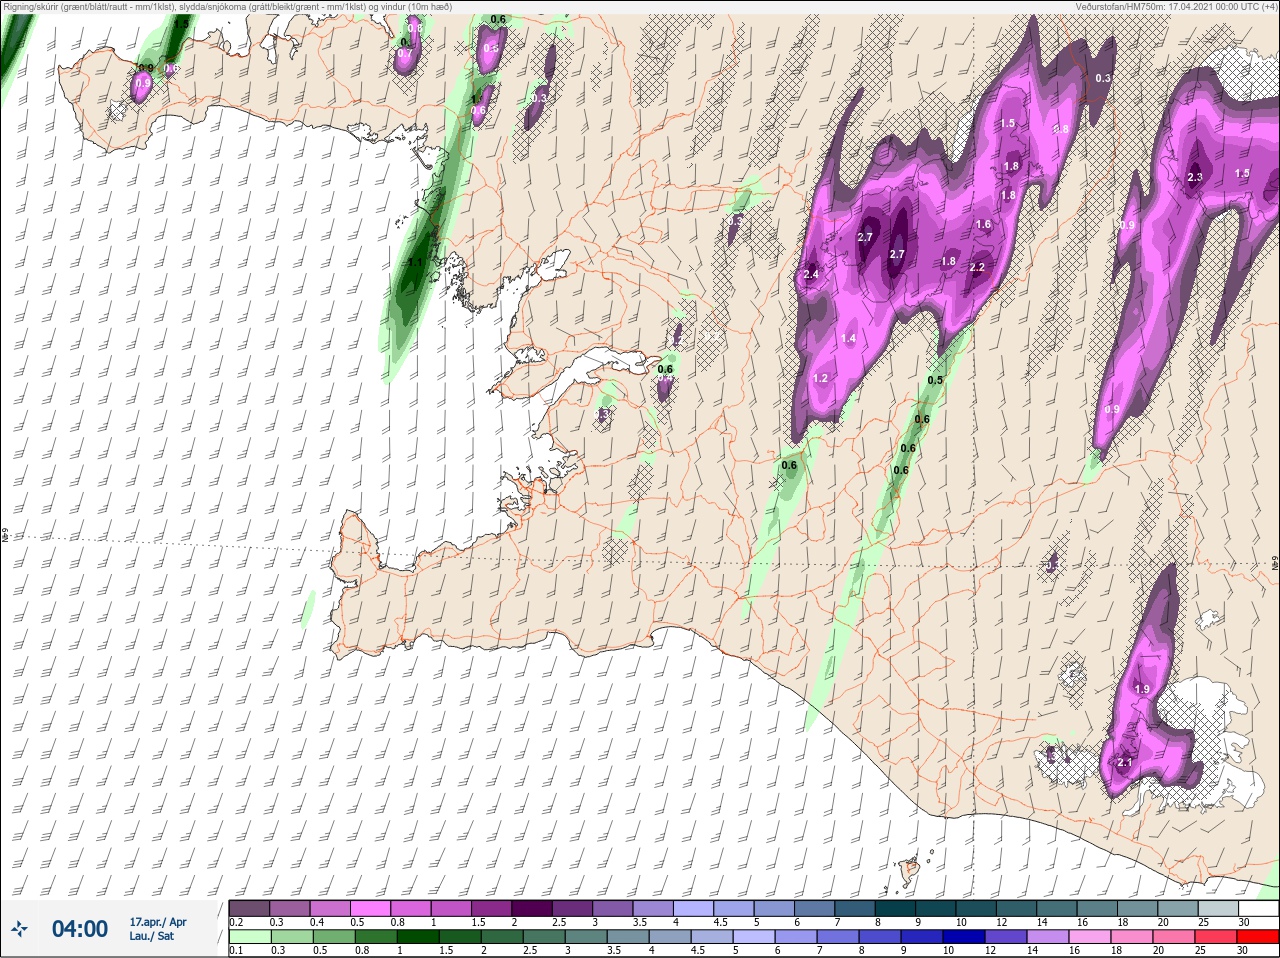Click the 1.9 value in the southeast snow band
The height and width of the screenshot is (958, 1280).
[1142, 690]
